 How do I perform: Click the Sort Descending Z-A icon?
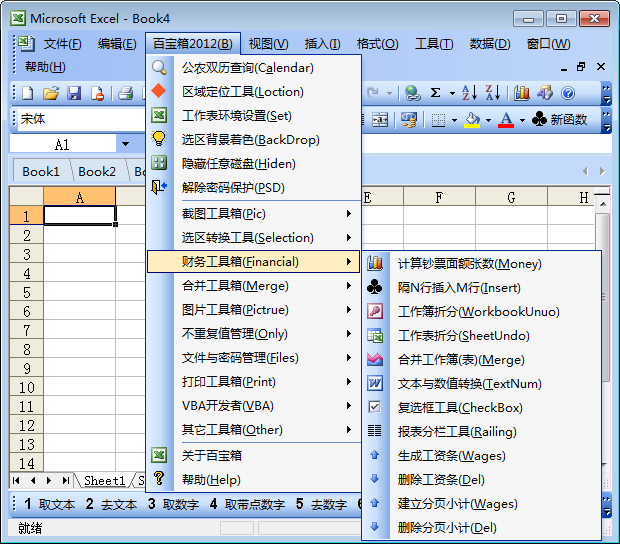pyautogui.click(x=493, y=93)
